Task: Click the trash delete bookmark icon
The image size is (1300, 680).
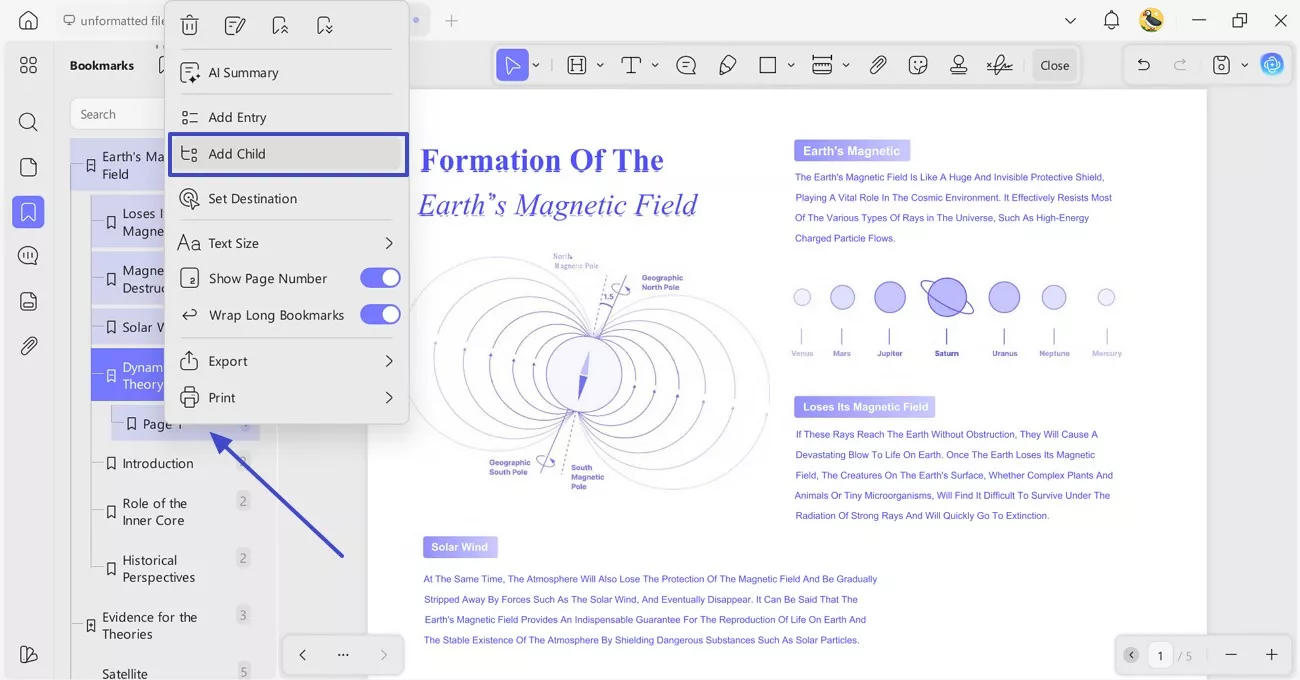Action: pos(190,26)
